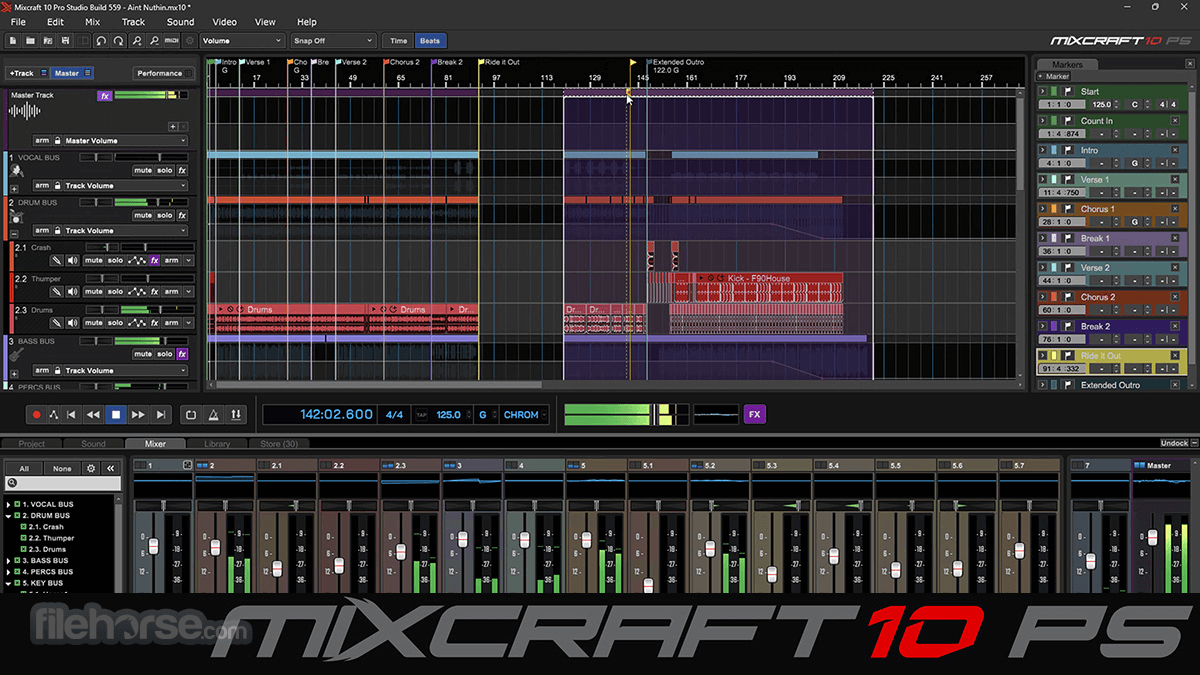Arm the Master Track automation
The image size is (1200, 675).
[42, 140]
